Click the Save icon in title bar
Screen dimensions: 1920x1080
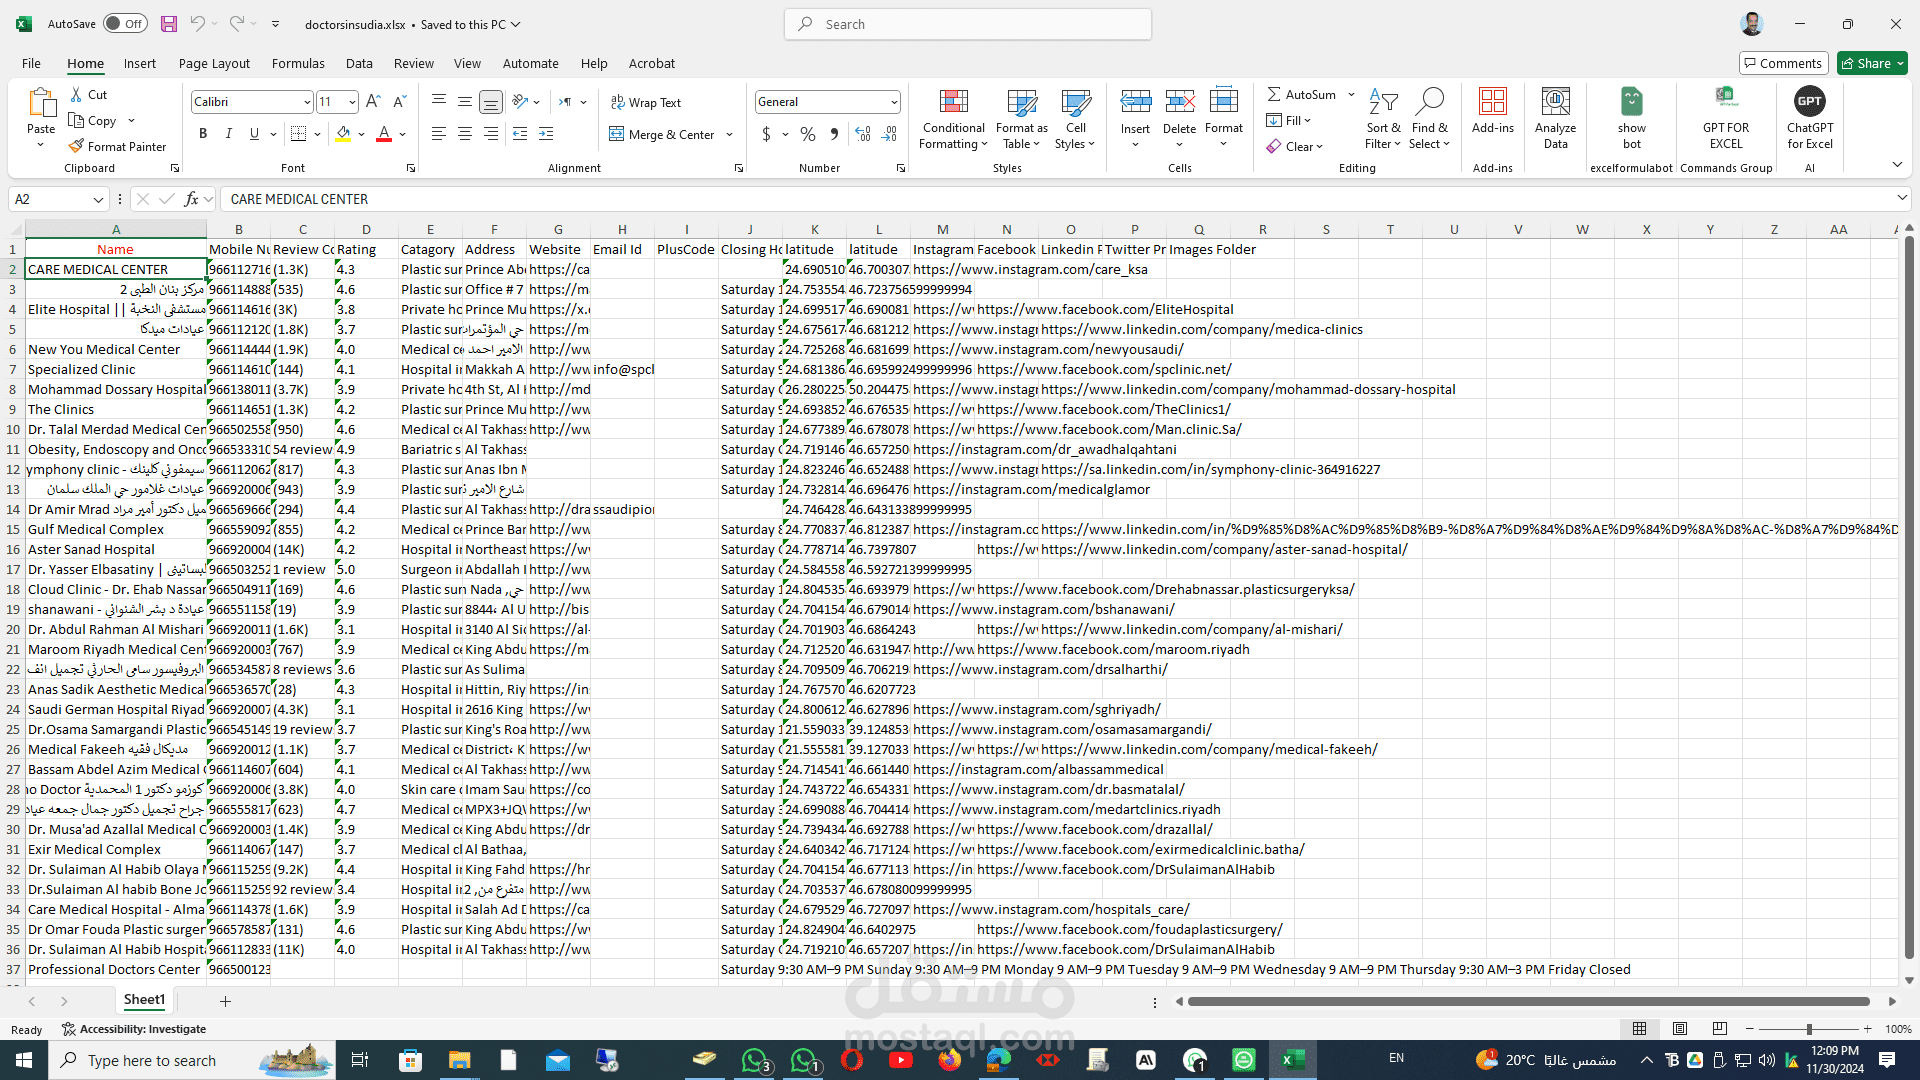pos(168,24)
